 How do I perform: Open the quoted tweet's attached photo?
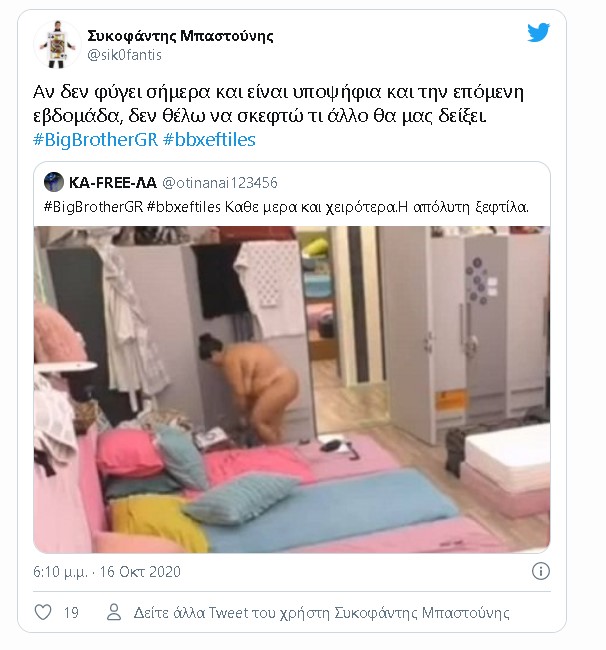coord(292,389)
